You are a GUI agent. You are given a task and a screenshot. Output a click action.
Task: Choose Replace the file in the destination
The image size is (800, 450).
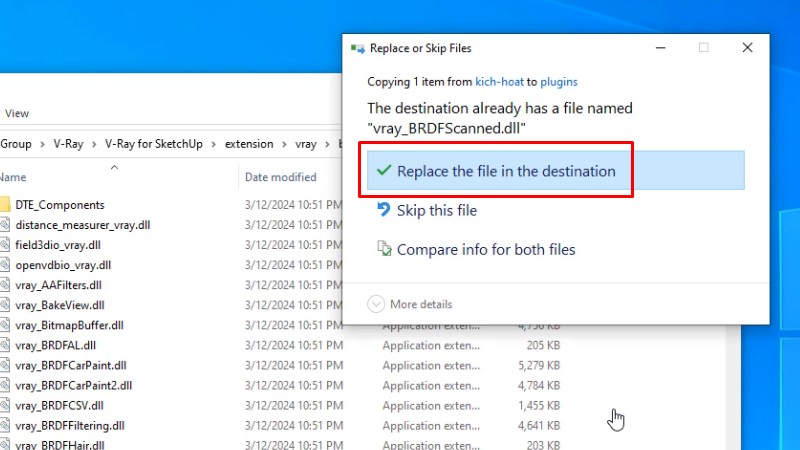click(556, 170)
